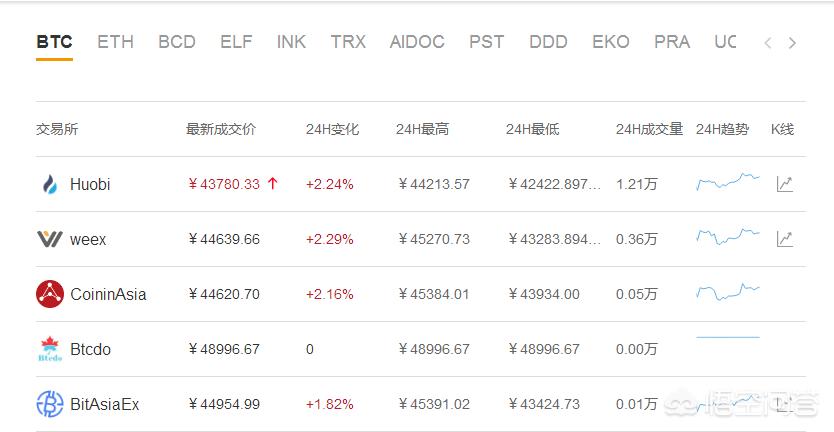Click the Btcdo maple leaf logo
This screenshot has width=834, height=432.
coord(50,349)
